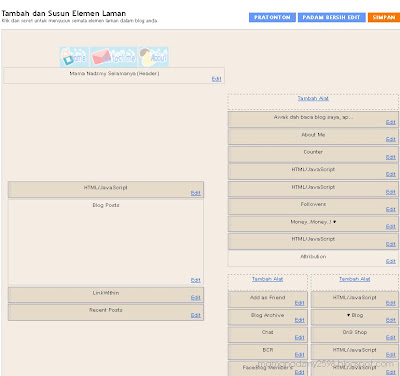Edit the LinkWithin widget
The image size is (400, 376).
pyautogui.click(x=196, y=298)
